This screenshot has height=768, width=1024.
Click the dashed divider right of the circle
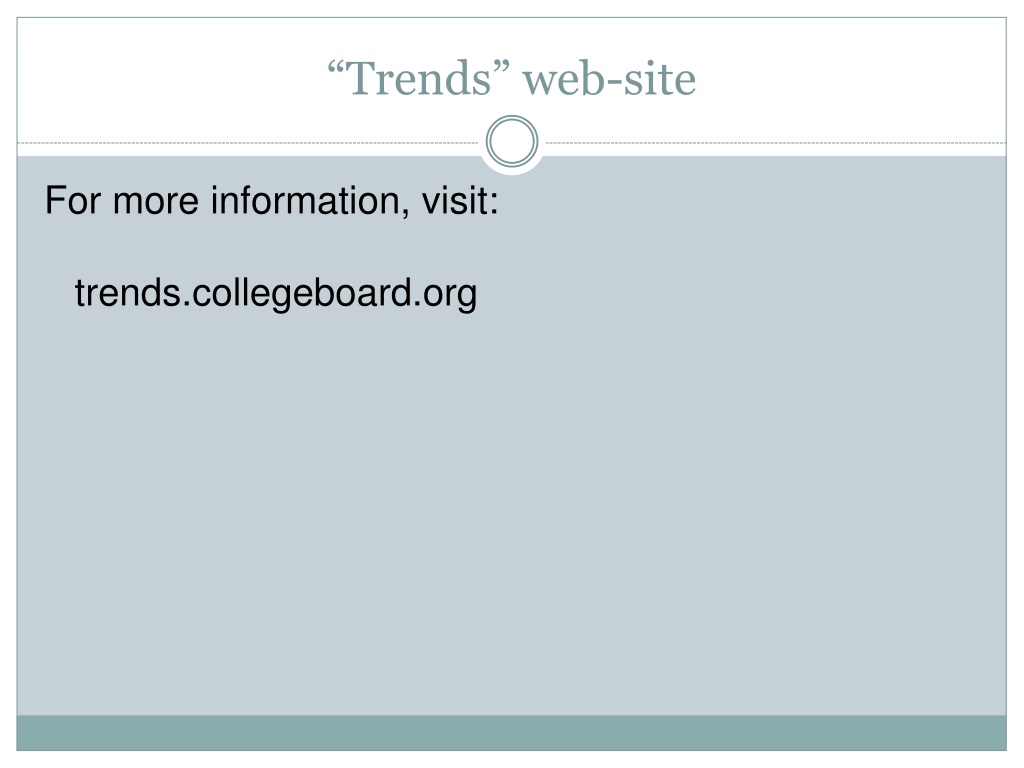click(776, 142)
